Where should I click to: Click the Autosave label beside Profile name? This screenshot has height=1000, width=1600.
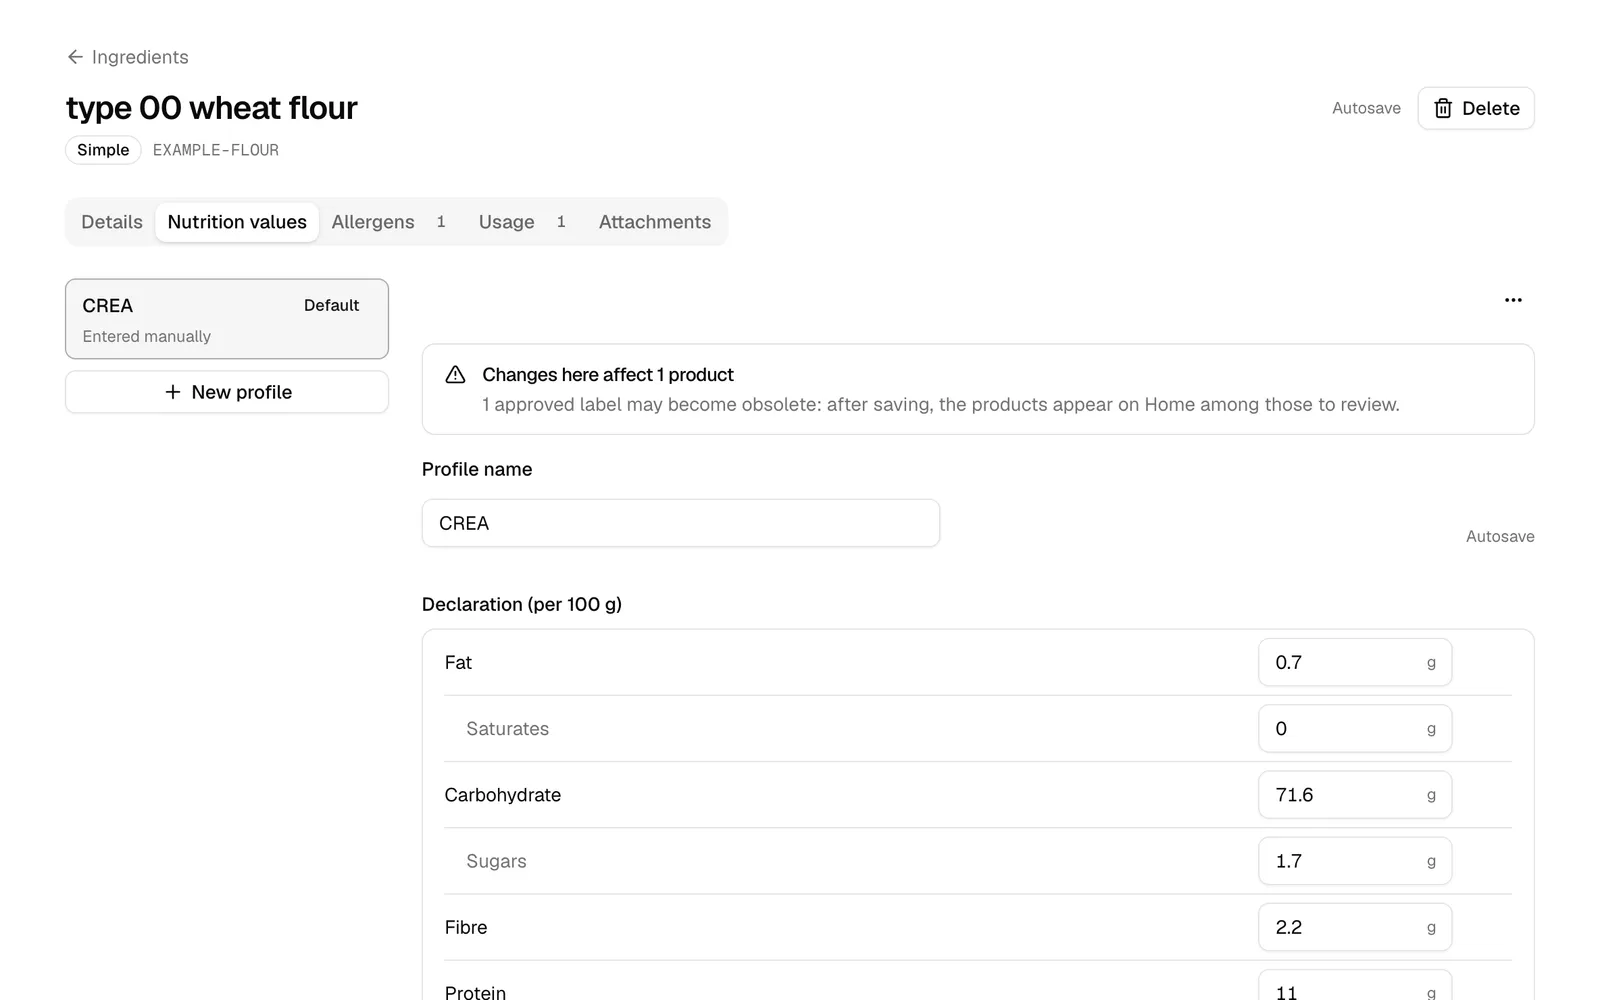1500,536
